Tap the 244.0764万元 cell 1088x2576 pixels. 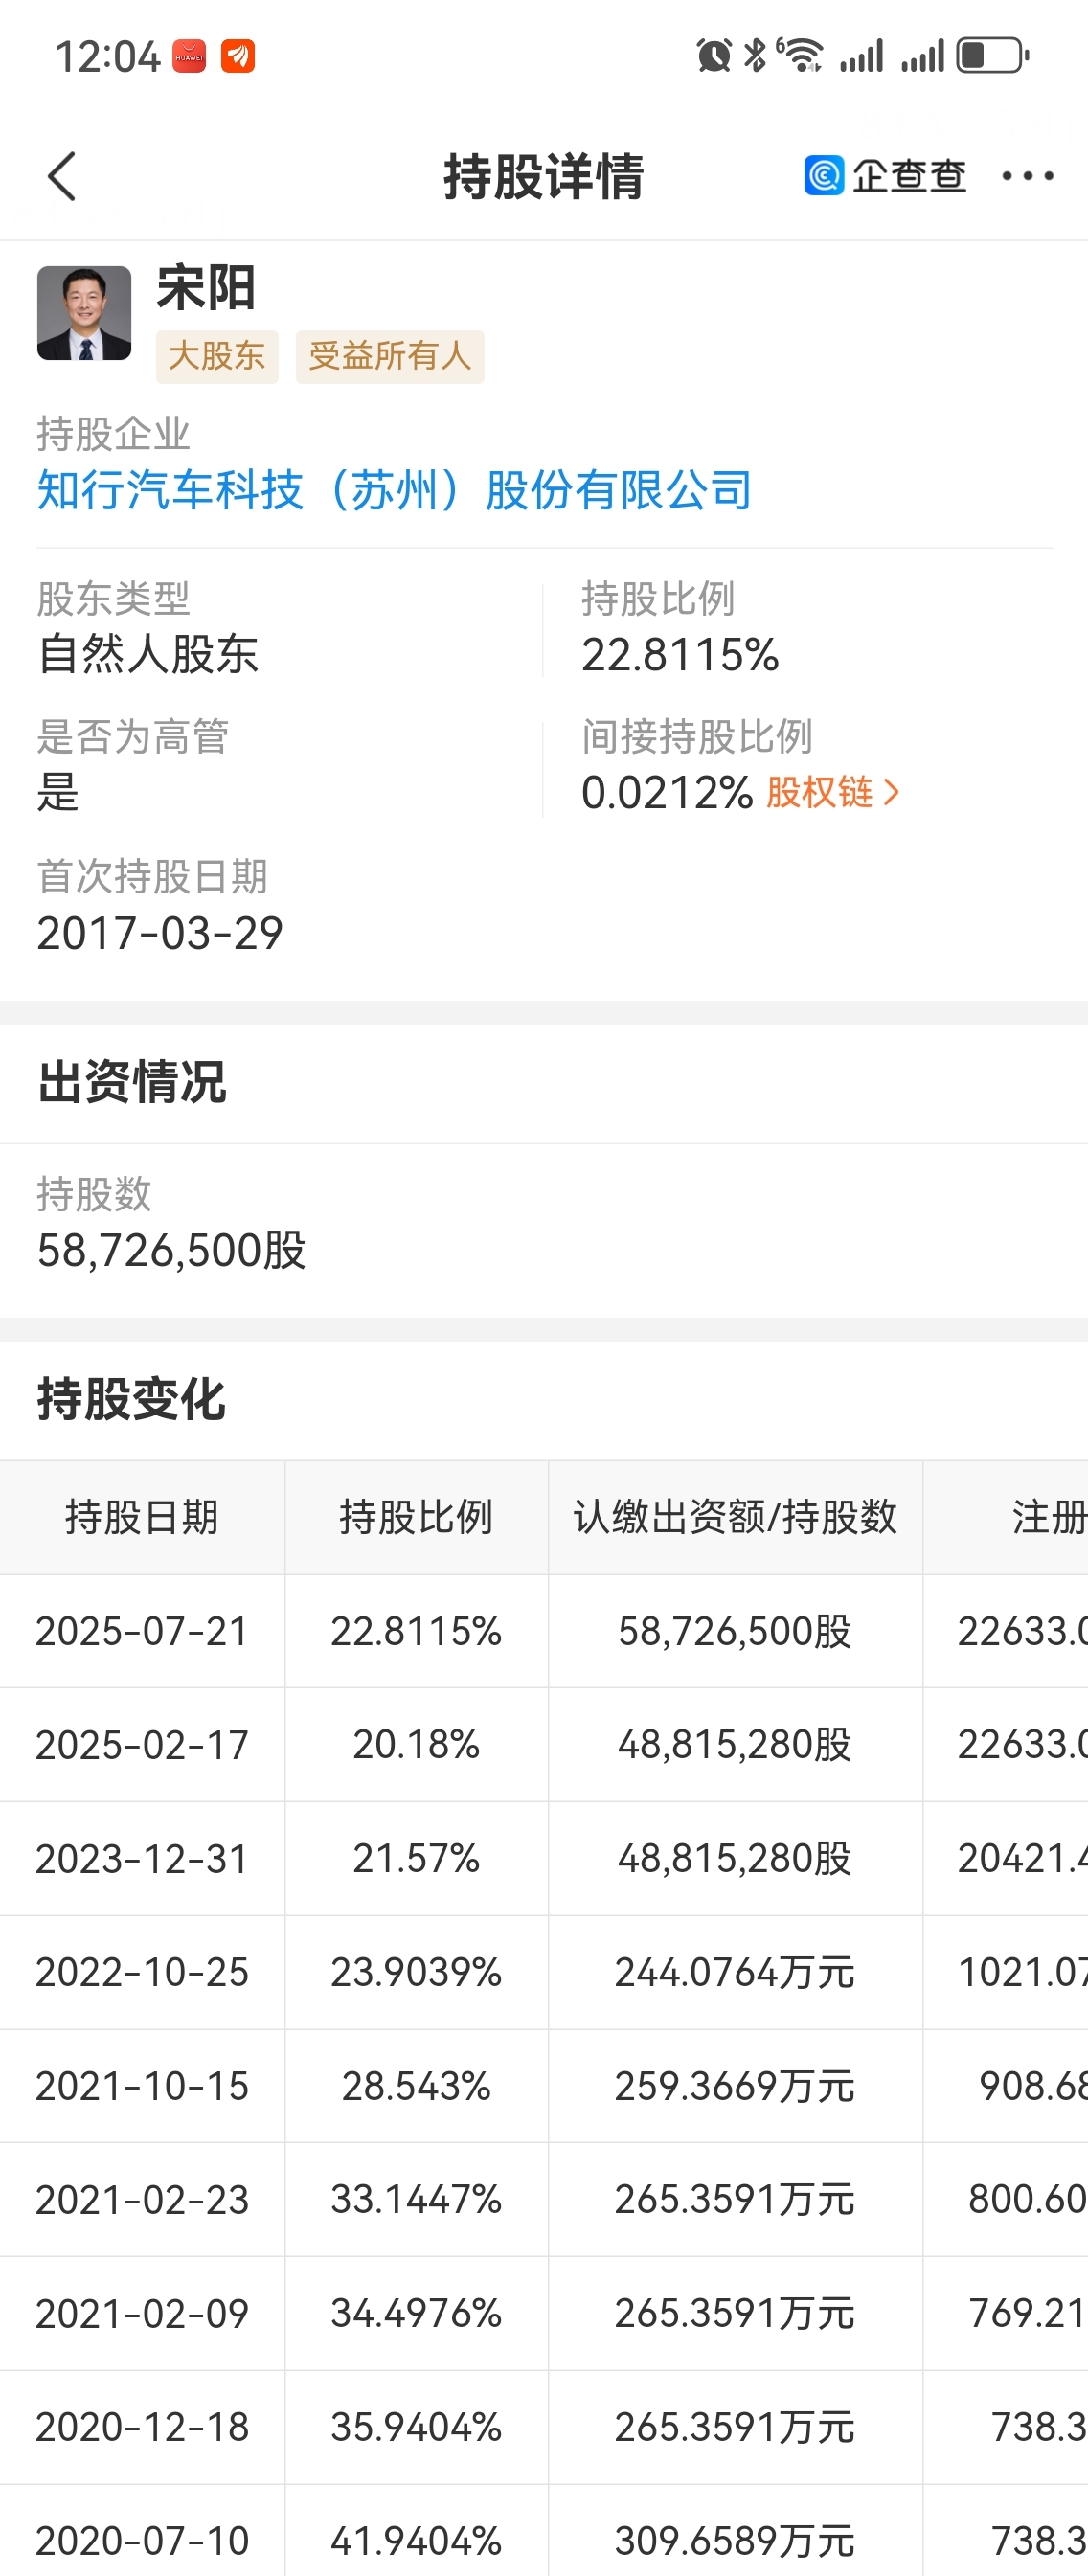coord(735,1972)
